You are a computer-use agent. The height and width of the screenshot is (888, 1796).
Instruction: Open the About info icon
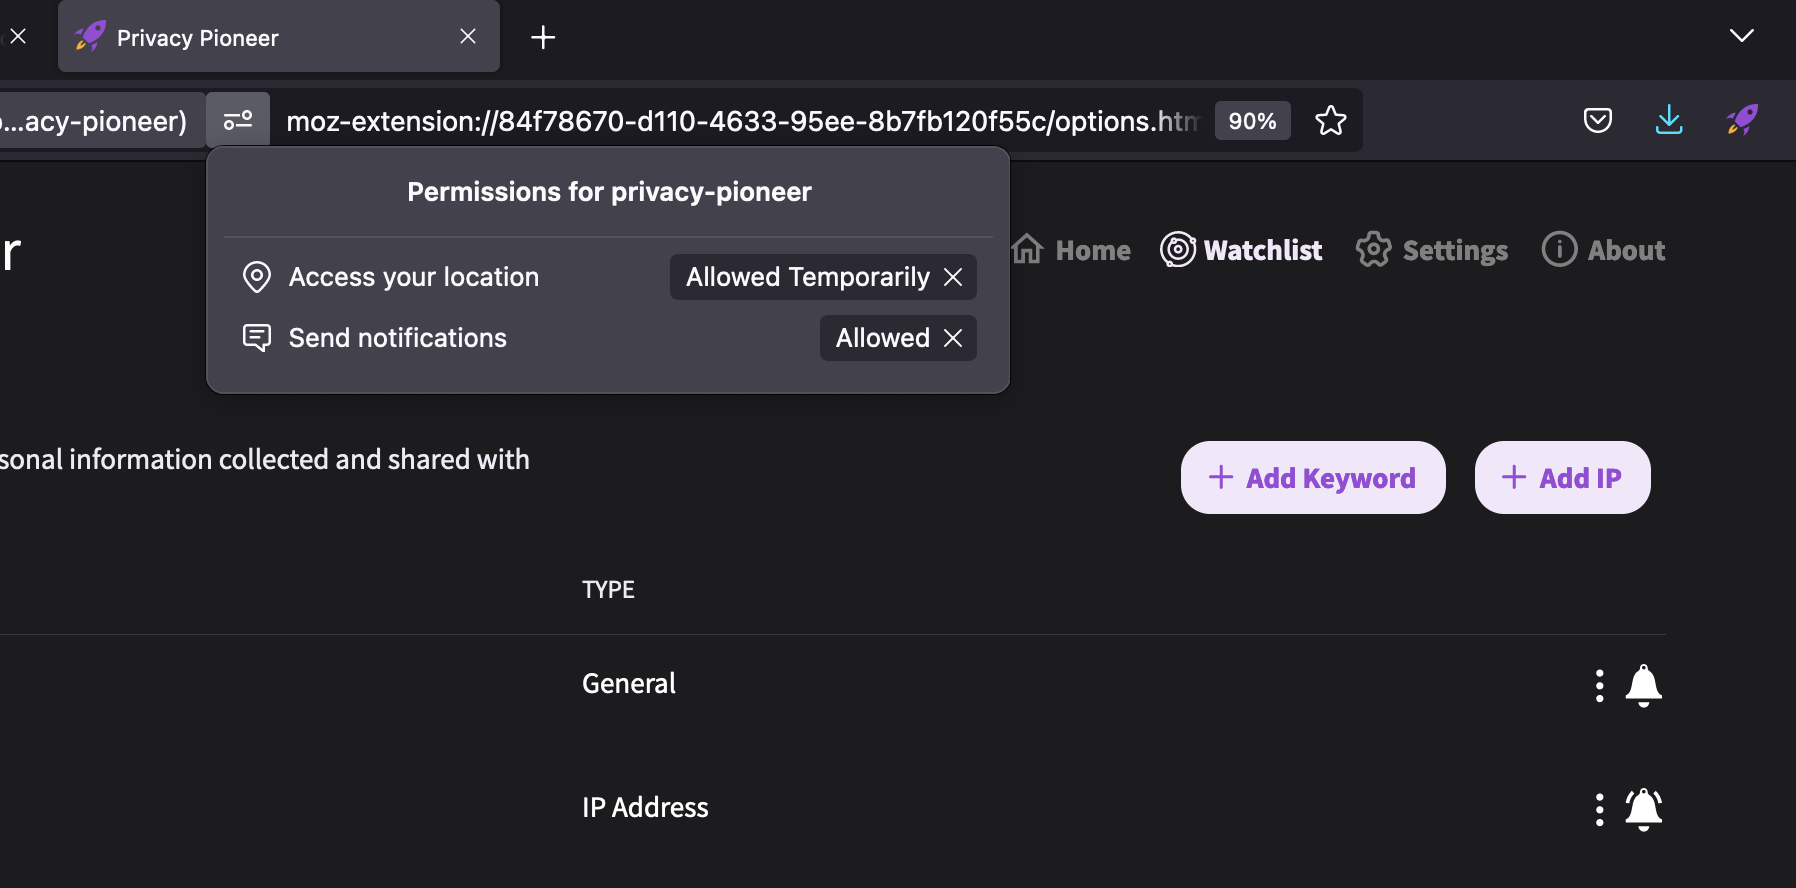(1559, 250)
